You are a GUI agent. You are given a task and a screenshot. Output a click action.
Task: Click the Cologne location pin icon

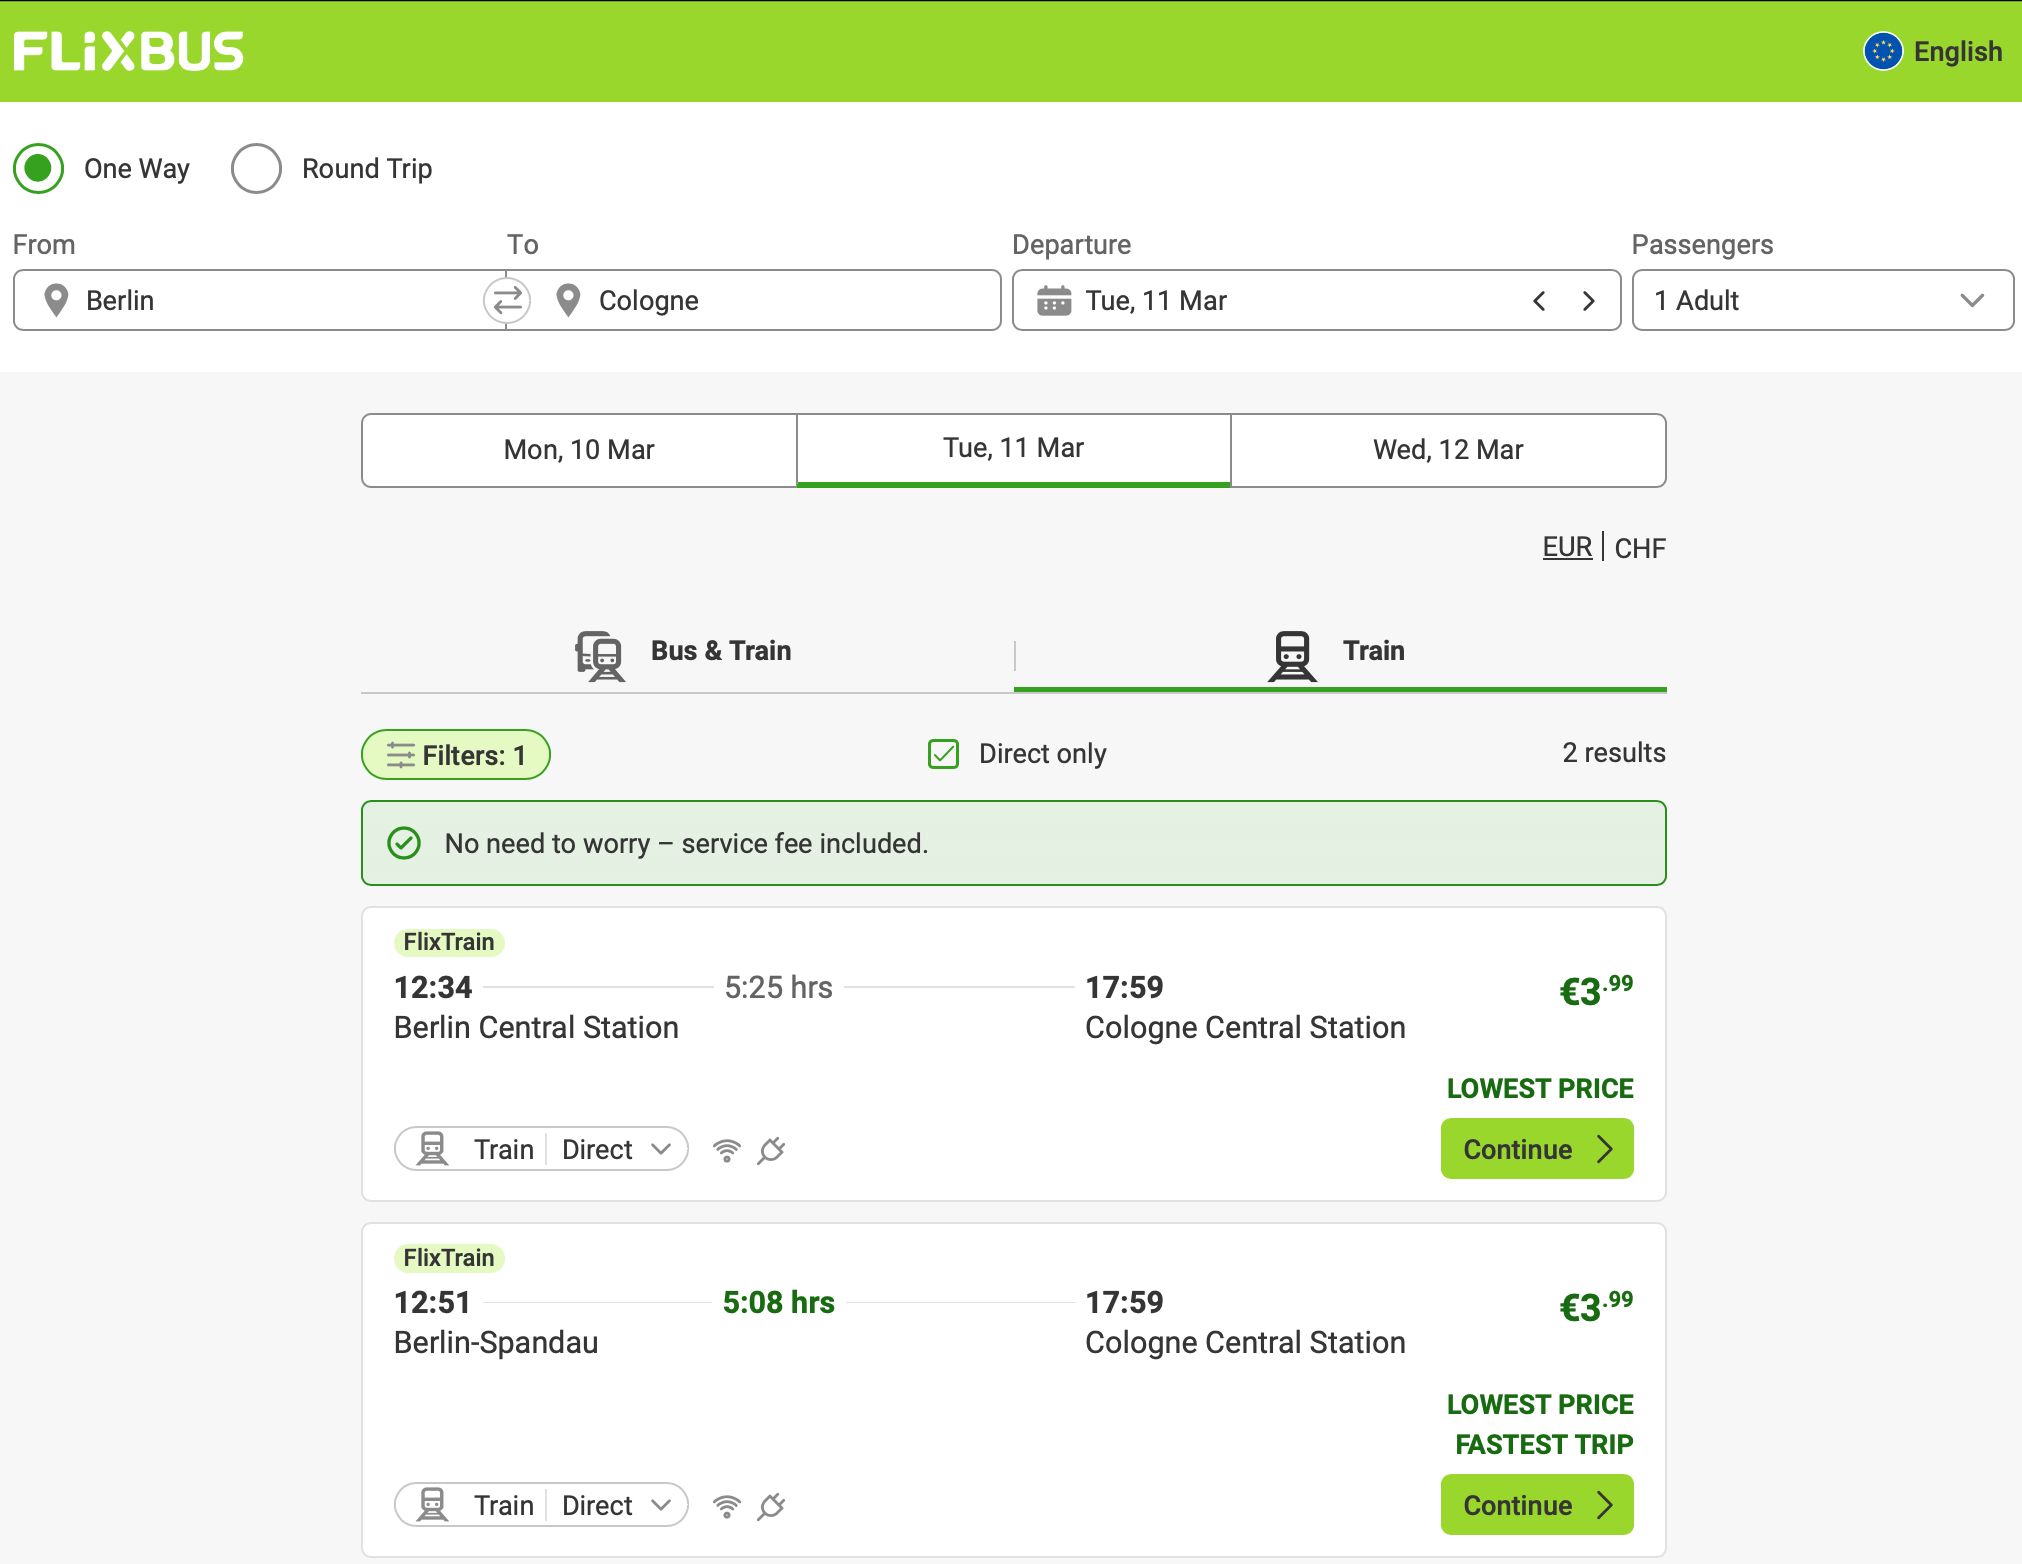568,300
